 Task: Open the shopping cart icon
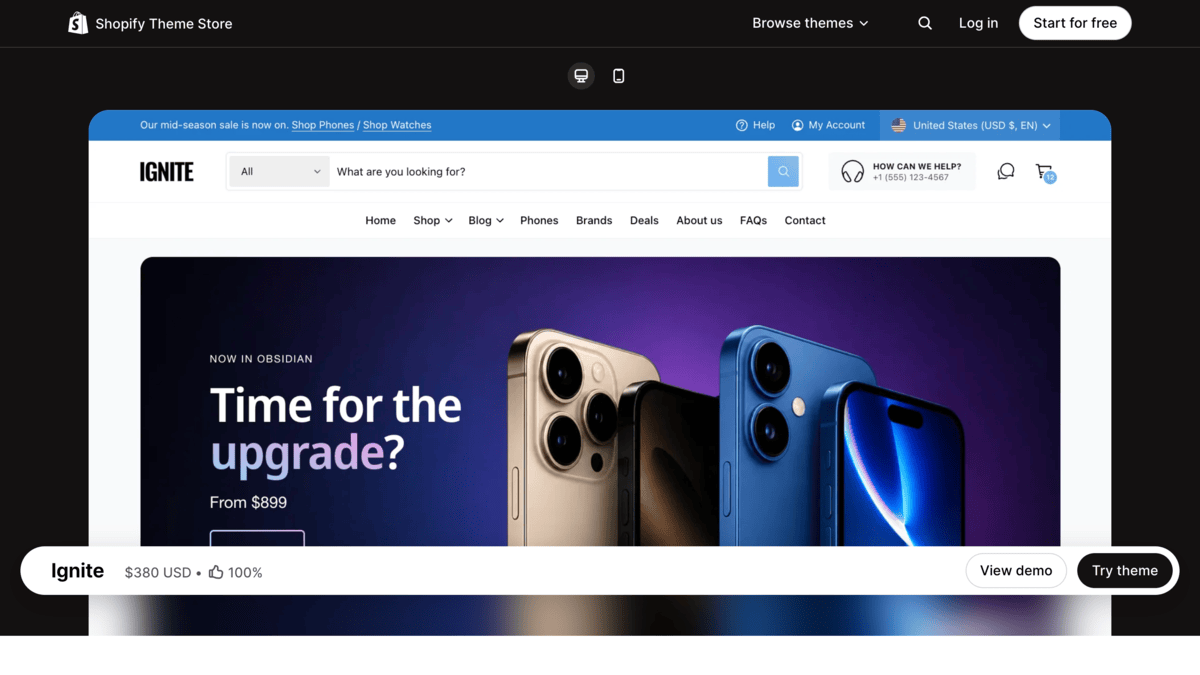(x=1043, y=170)
